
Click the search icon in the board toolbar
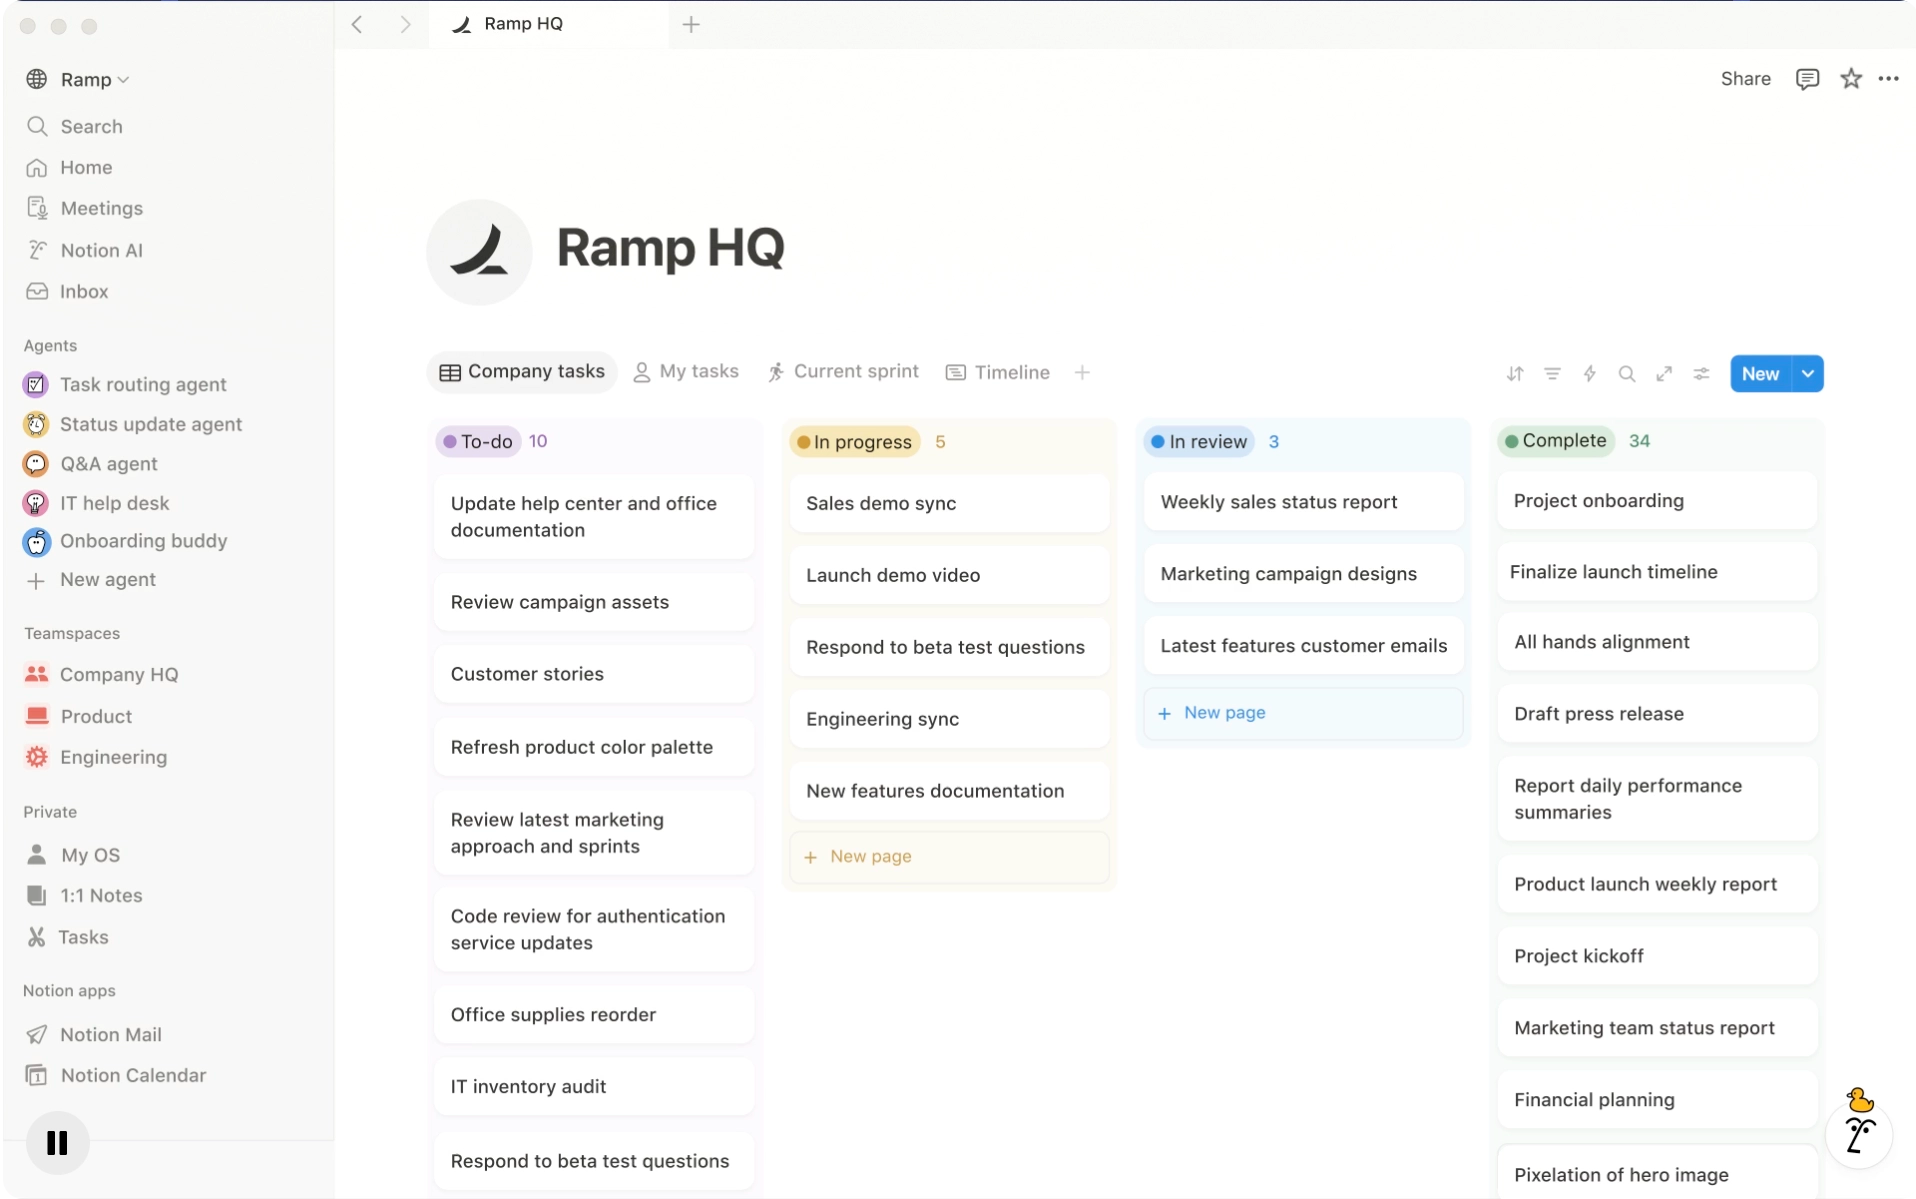1627,373
